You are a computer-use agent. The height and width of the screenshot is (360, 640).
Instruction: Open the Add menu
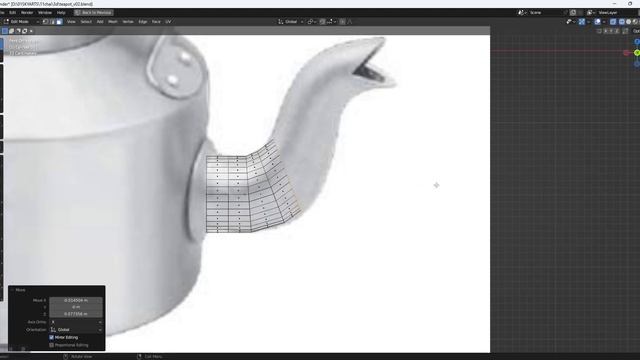[x=100, y=22]
